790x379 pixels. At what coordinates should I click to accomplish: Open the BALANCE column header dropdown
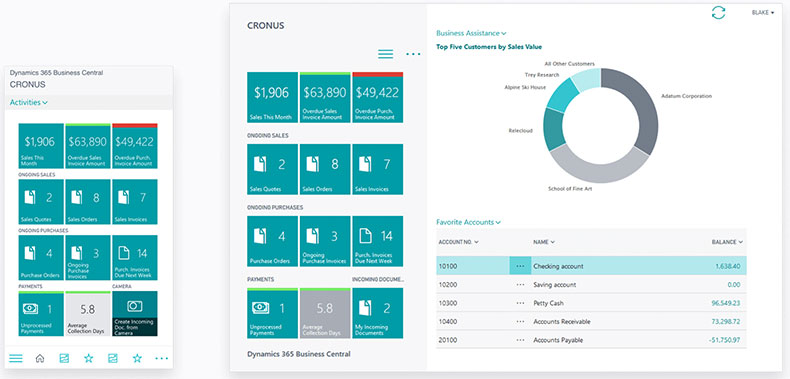[728, 242]
